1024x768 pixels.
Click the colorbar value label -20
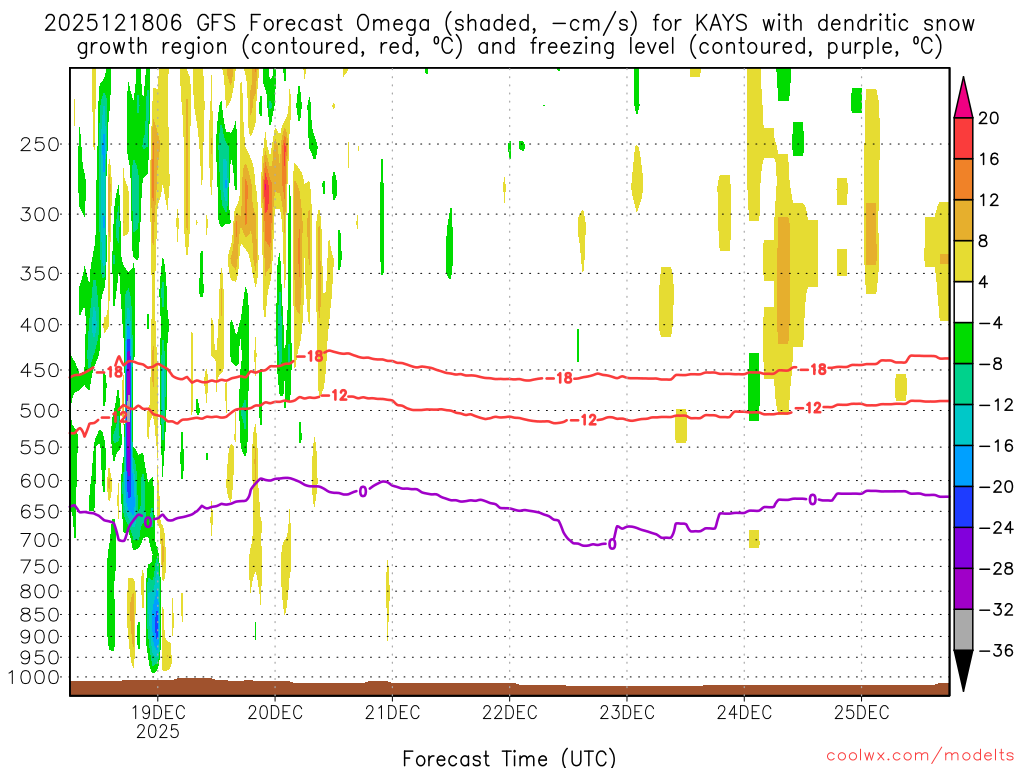[996, 487]
